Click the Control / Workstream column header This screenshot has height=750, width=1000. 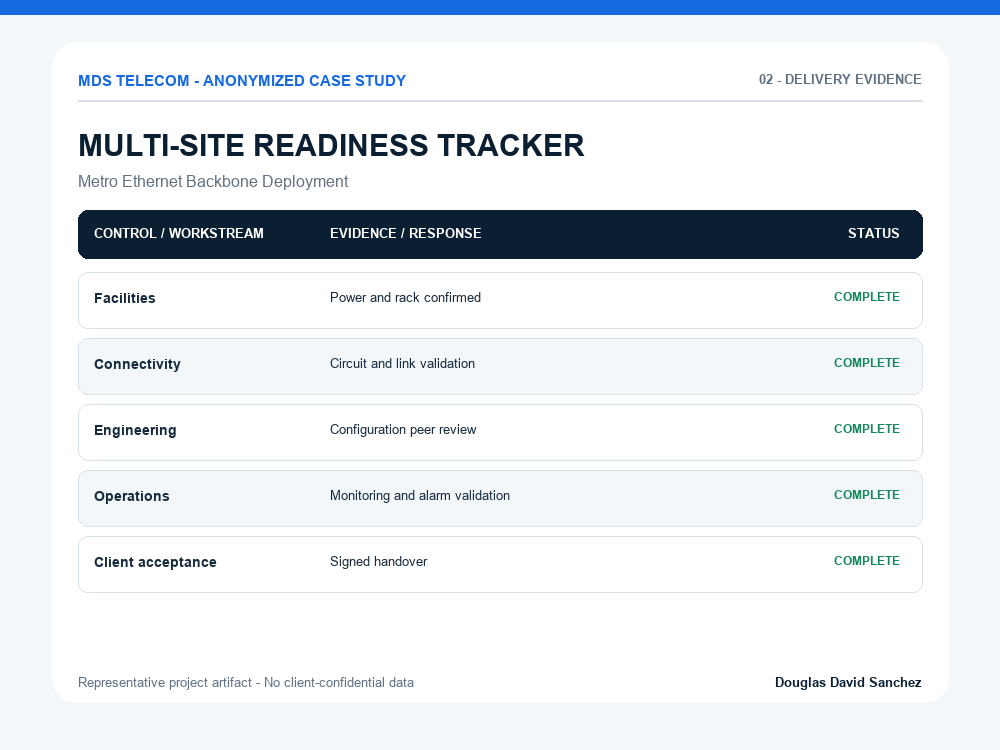pos(179,233)
